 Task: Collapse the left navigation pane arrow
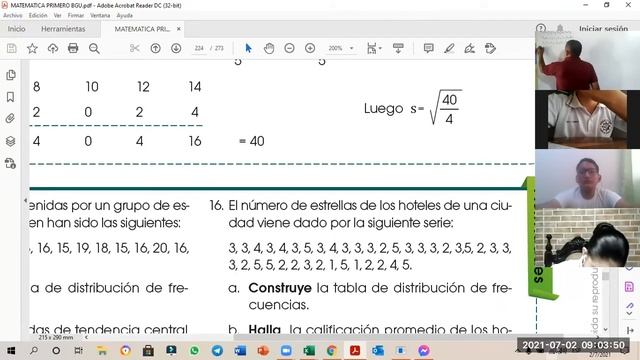25,200
